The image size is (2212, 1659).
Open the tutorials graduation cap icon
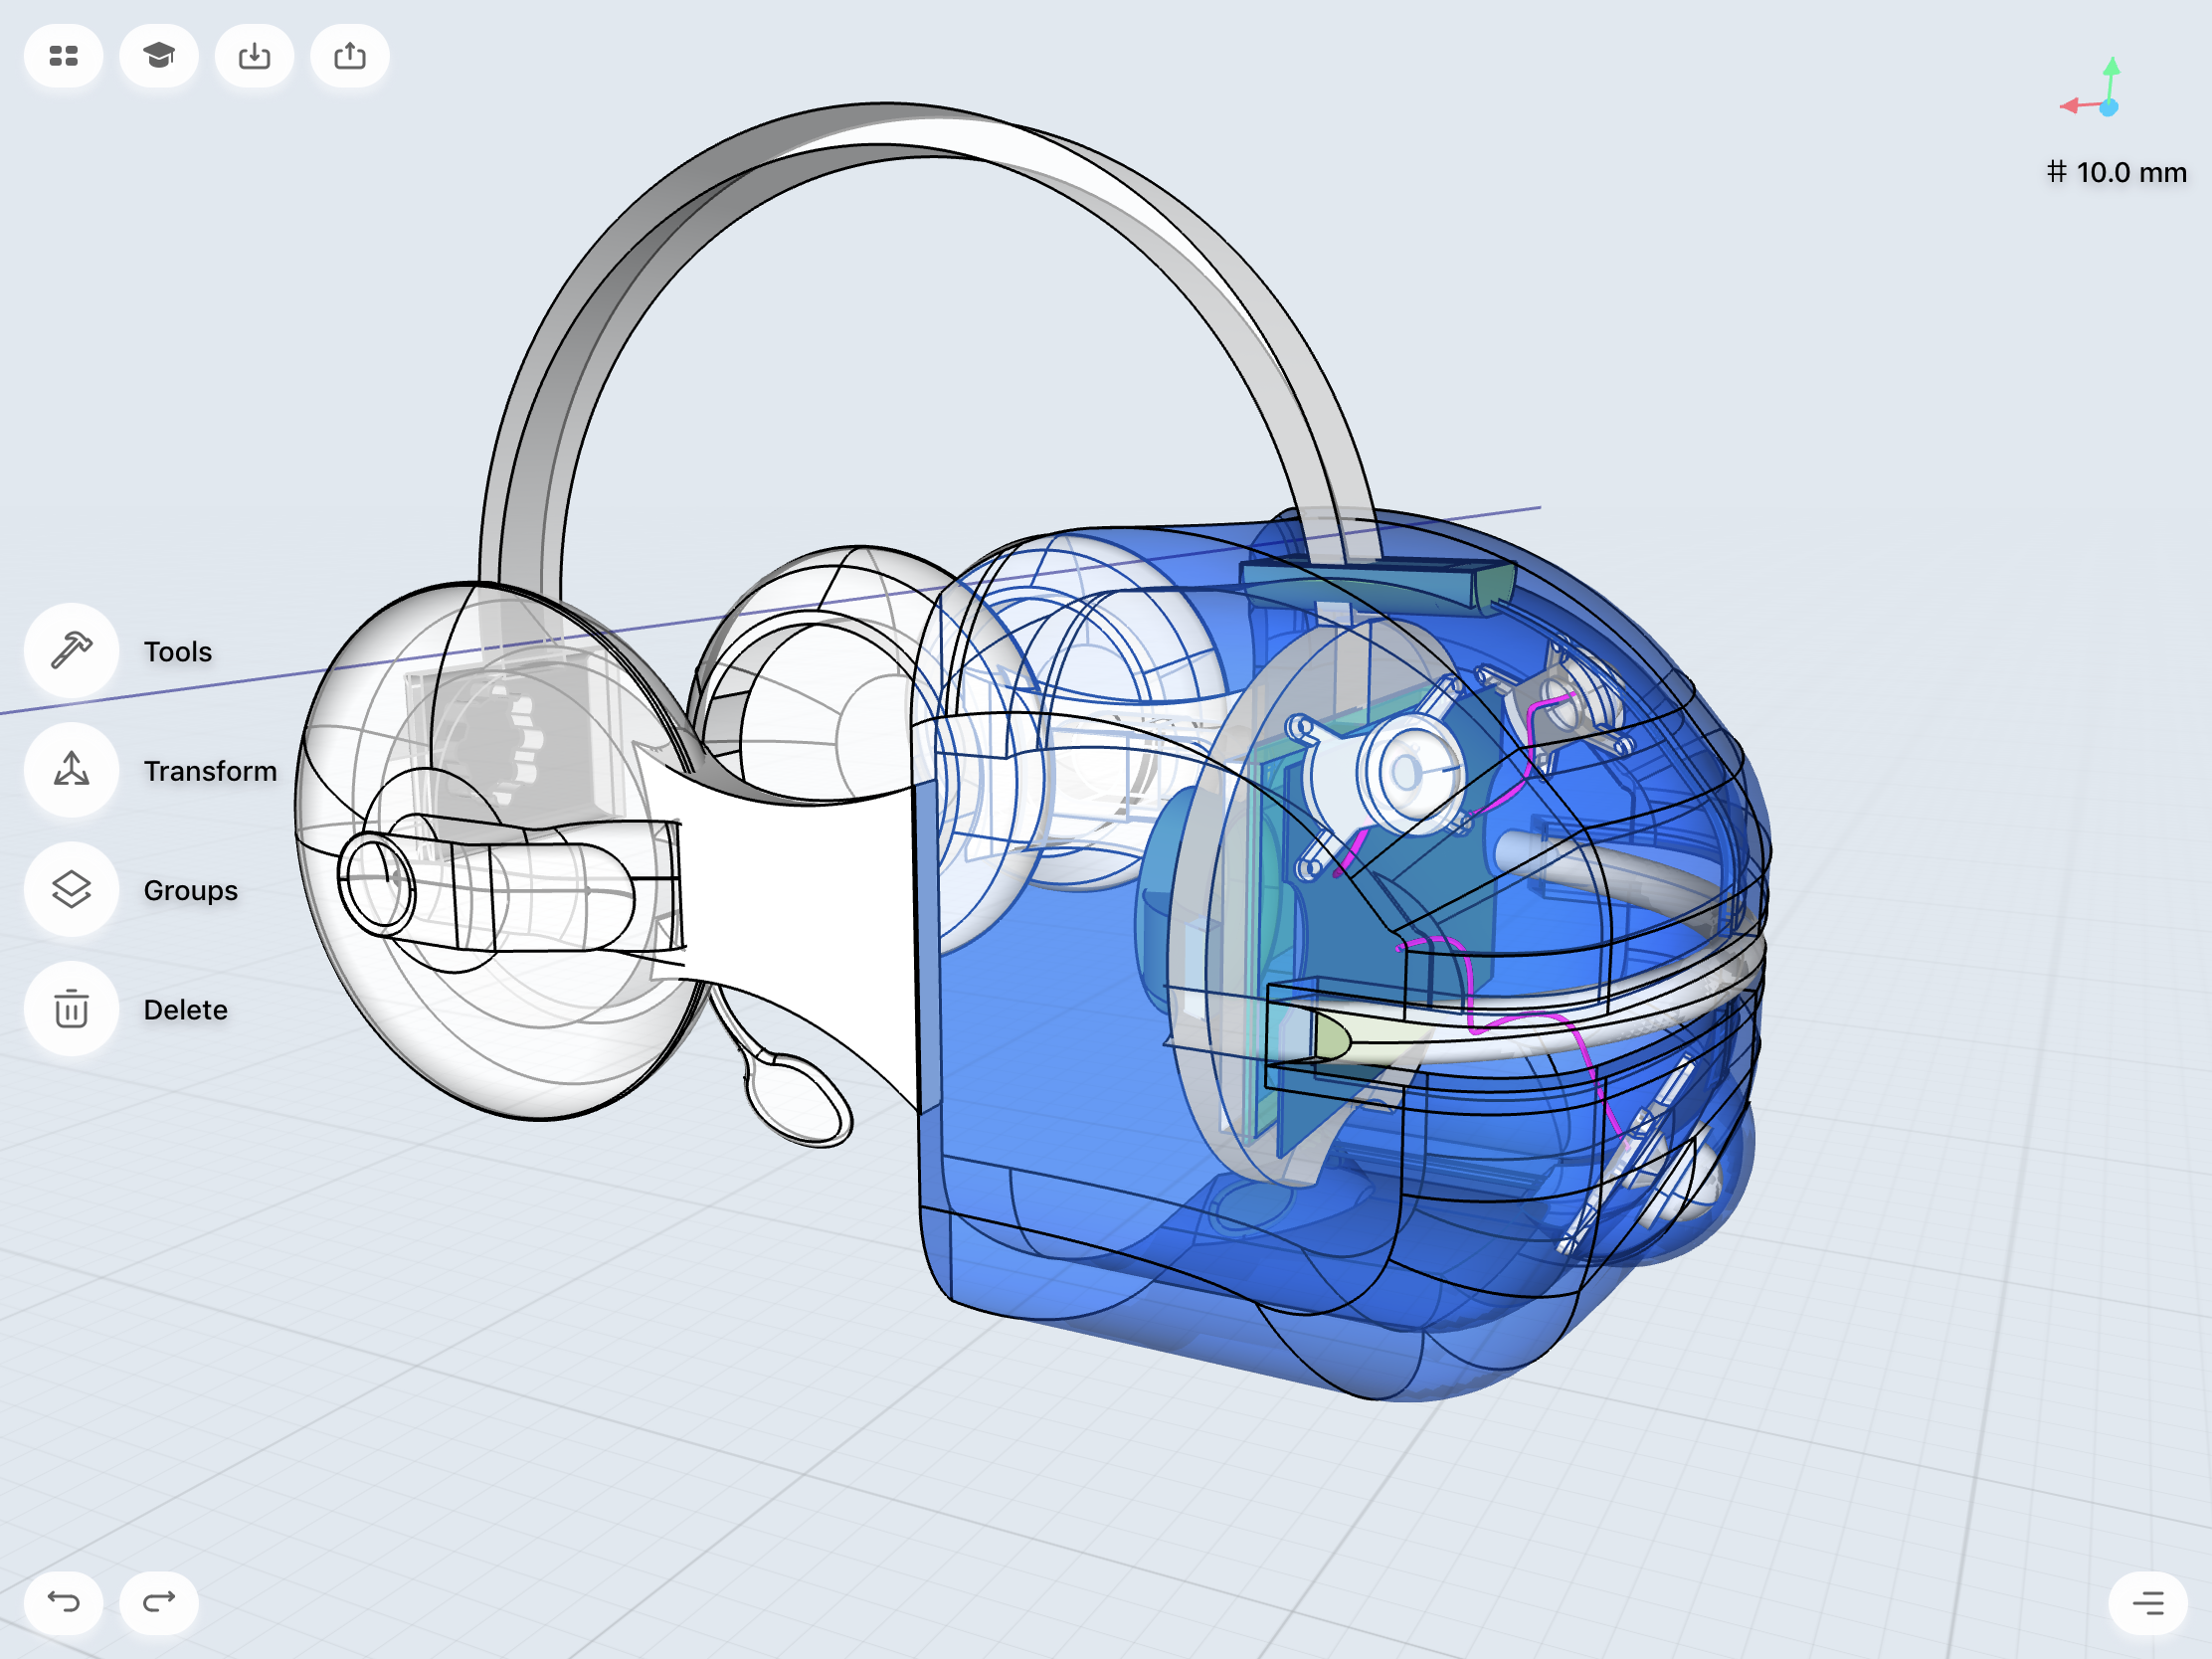point(158,56)
